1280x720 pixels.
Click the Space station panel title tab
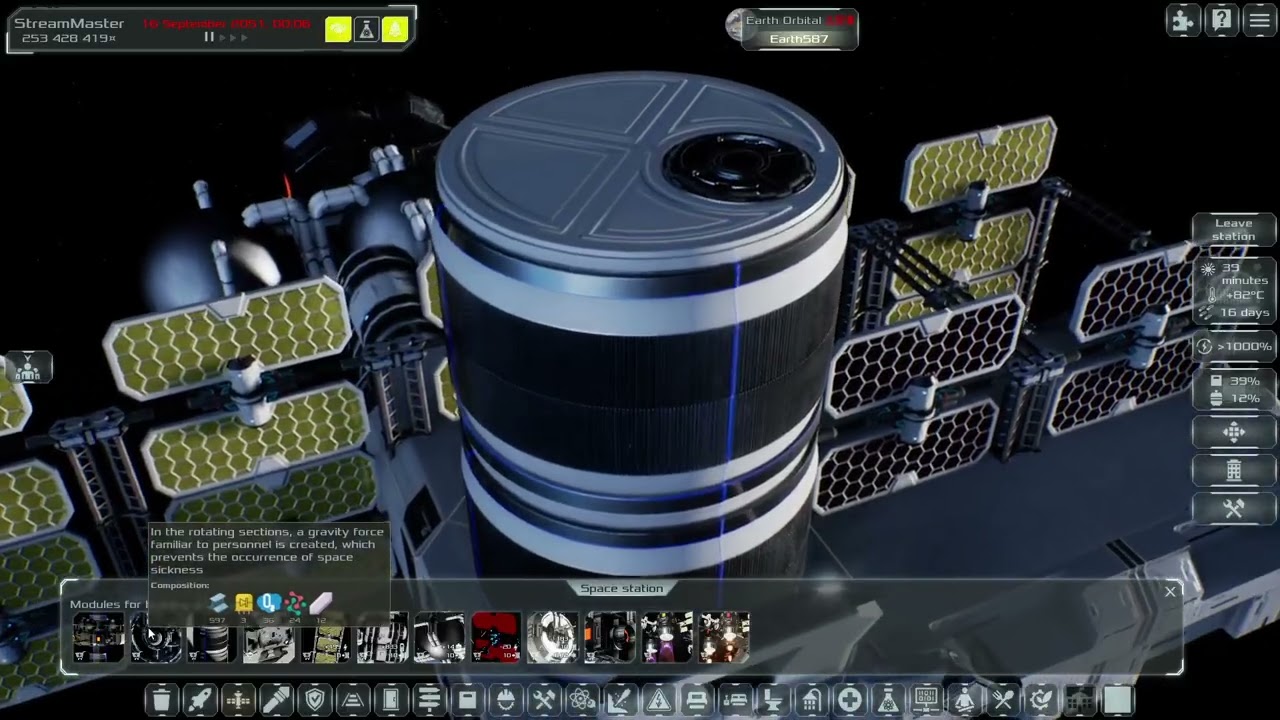coord(621,588)
